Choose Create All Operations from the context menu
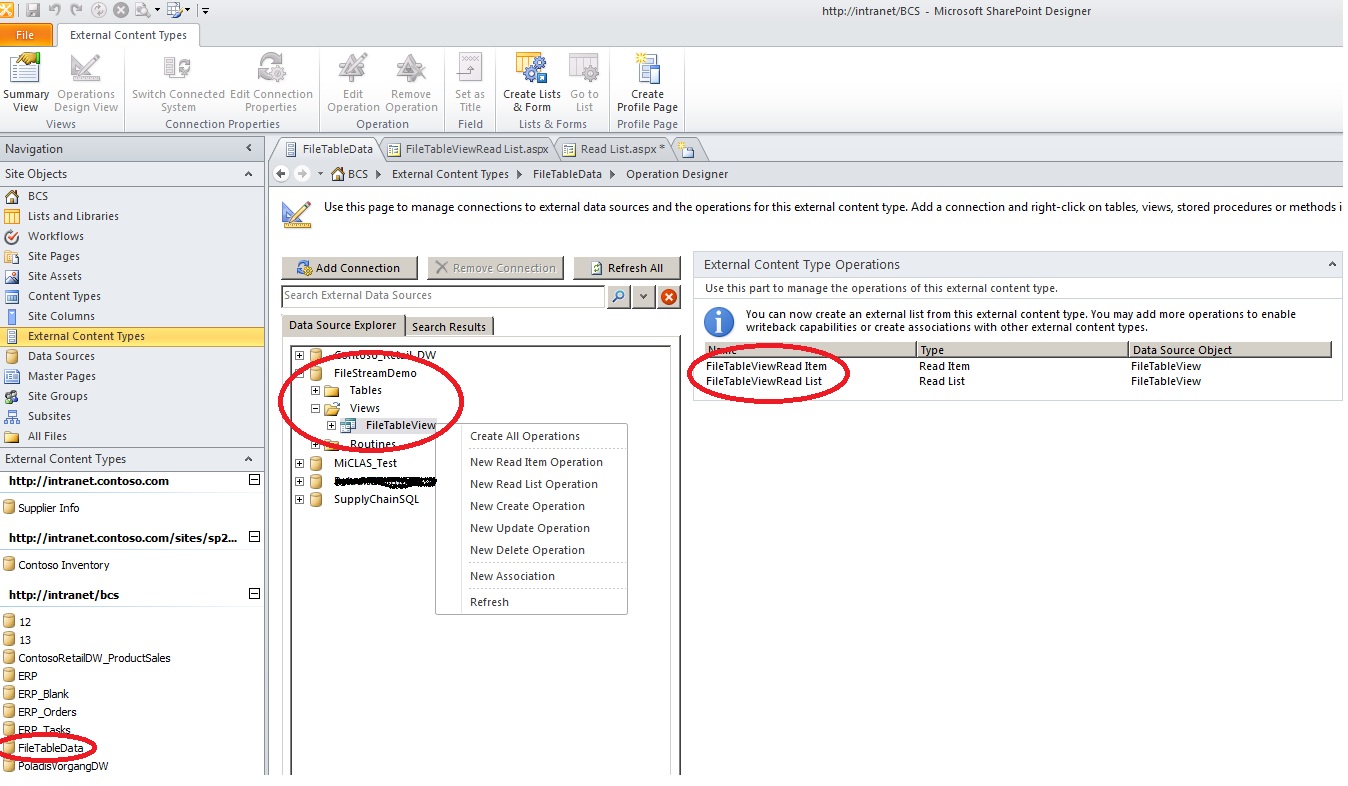Image resolution: width=1348 pixels, height=786 pixels. pos(525,436)
